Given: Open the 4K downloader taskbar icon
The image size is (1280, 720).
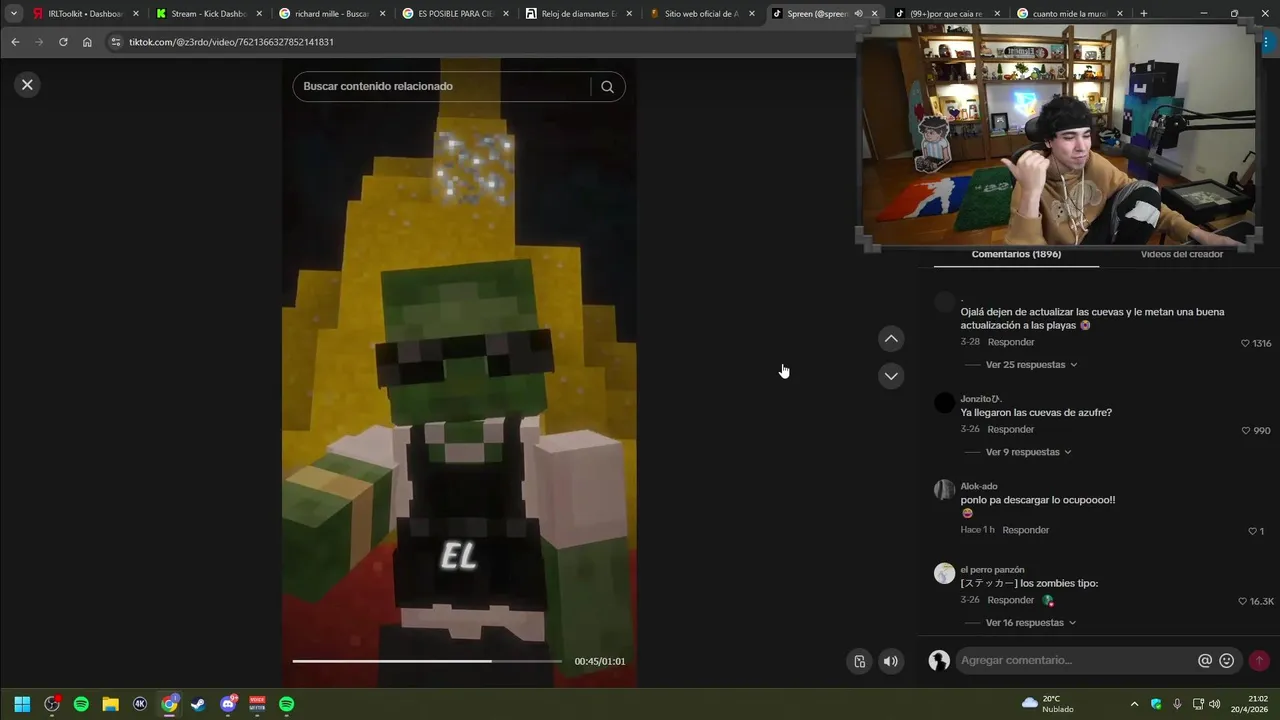Looking at the screenshot, I should point(140,704).
